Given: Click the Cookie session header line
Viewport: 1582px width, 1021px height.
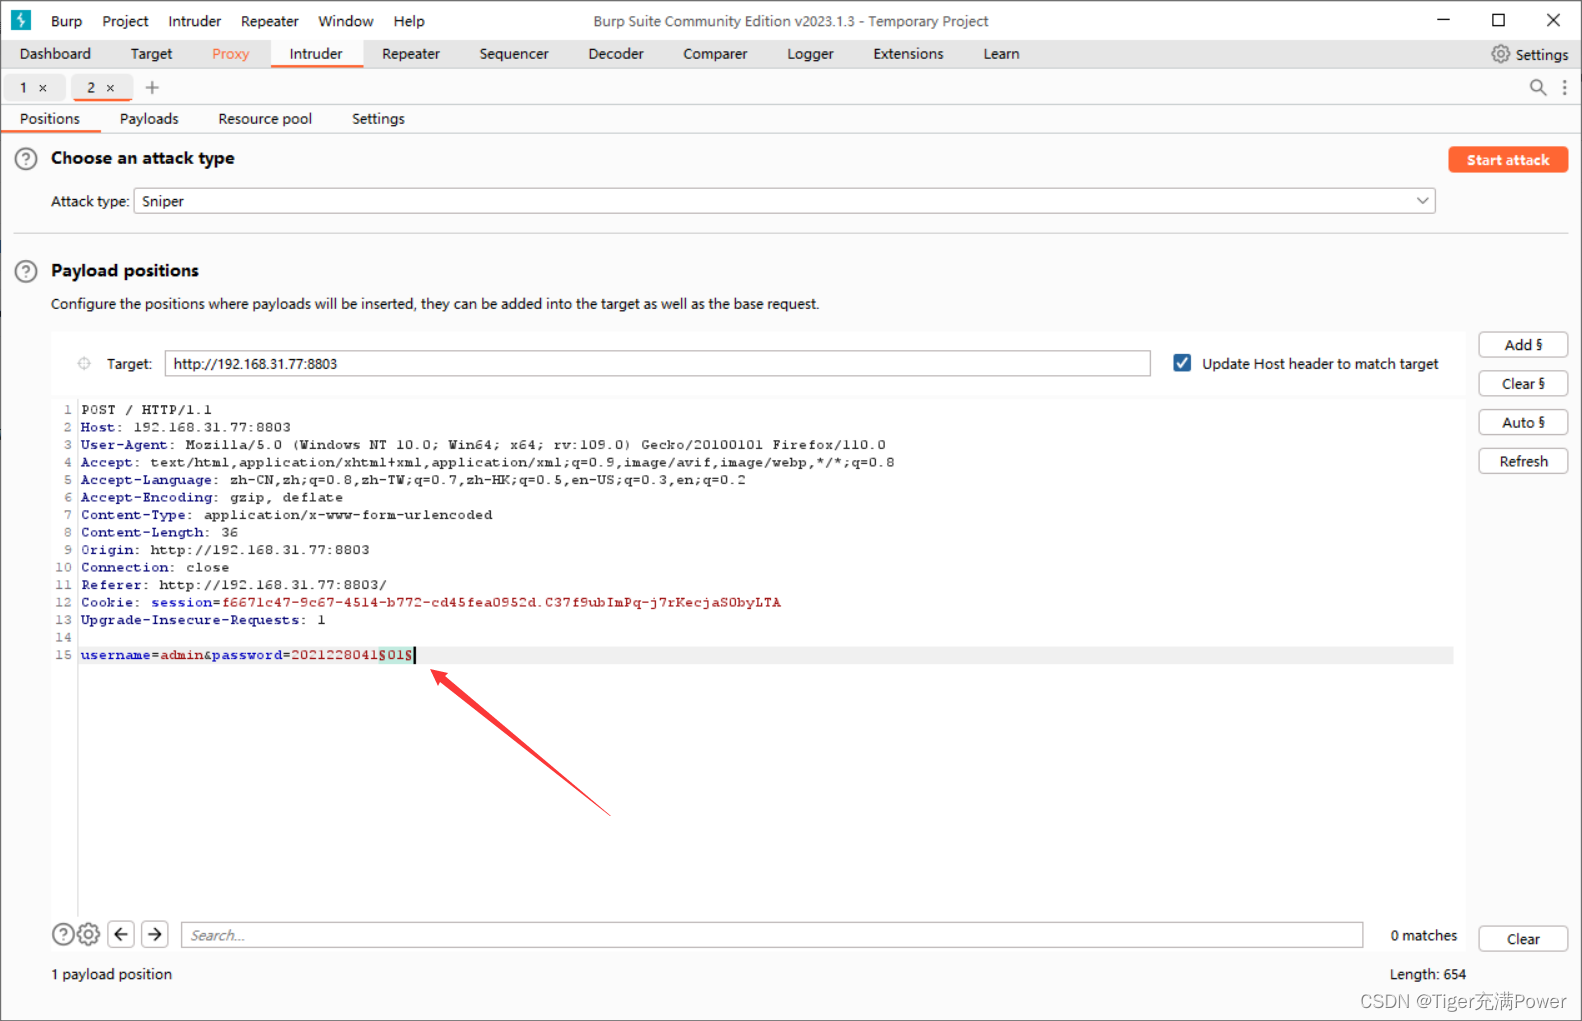Looking at the screenshot, I should tap(431, 603).
